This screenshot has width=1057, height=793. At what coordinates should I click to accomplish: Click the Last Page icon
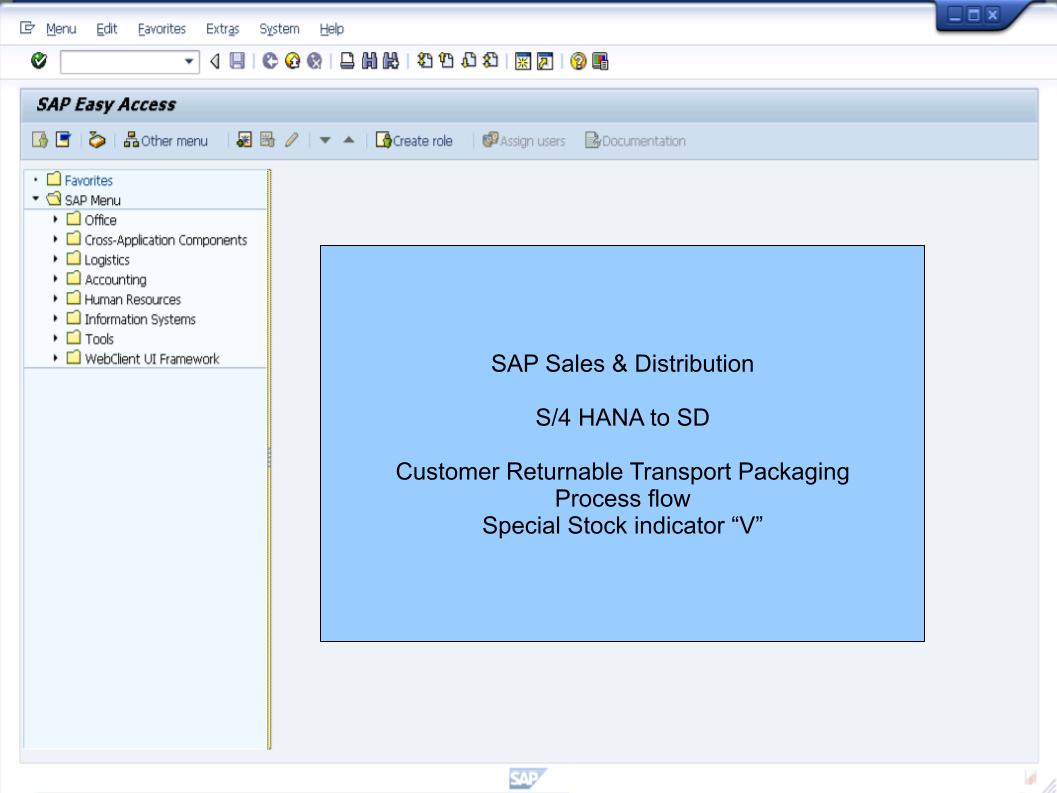(x=491, y=61)
